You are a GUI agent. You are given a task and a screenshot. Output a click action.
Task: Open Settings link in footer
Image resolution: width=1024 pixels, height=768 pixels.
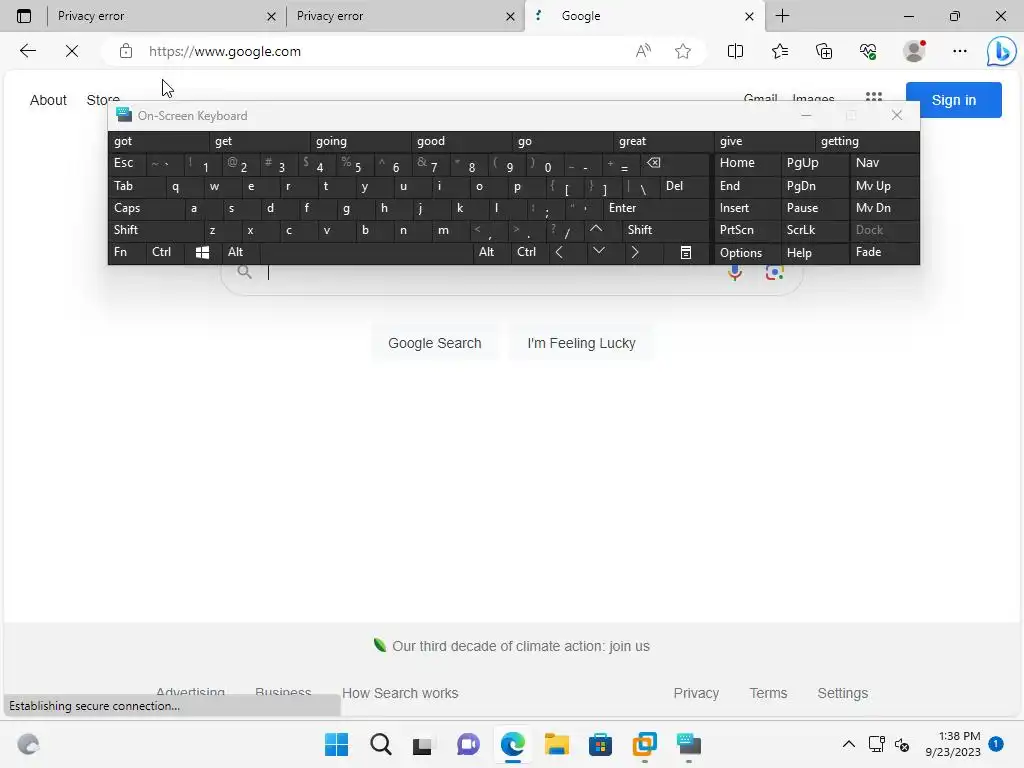coord(842,693)
